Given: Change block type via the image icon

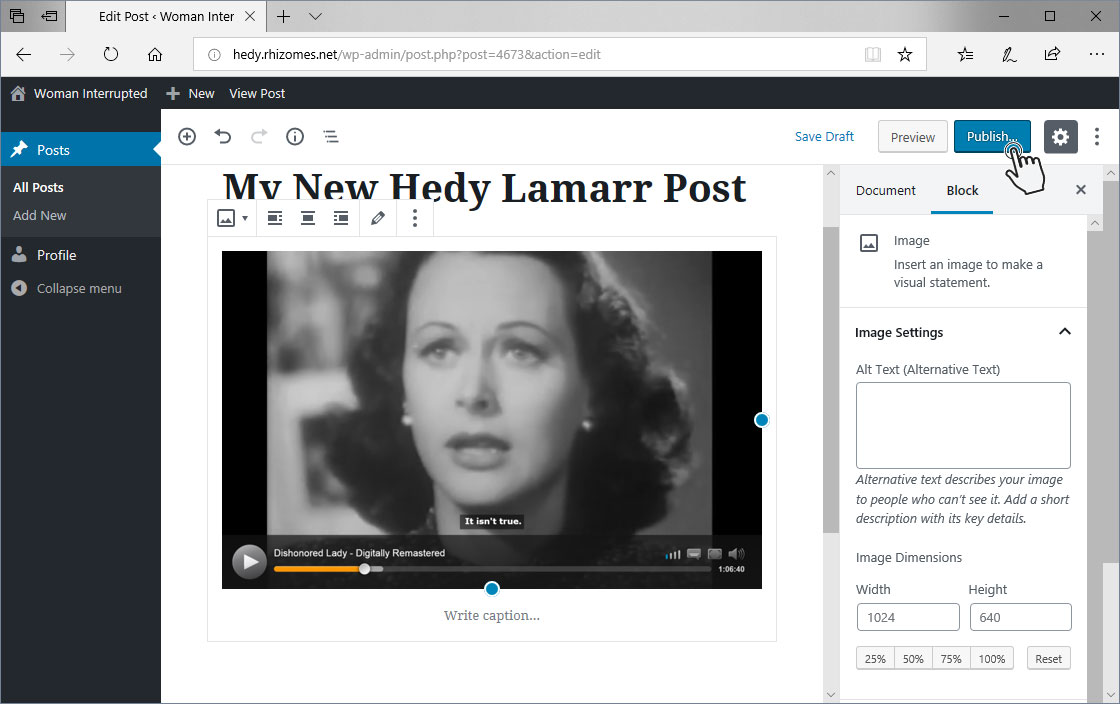Looking at the screenshot, I should pyautogui.click(x=232, y=218).
